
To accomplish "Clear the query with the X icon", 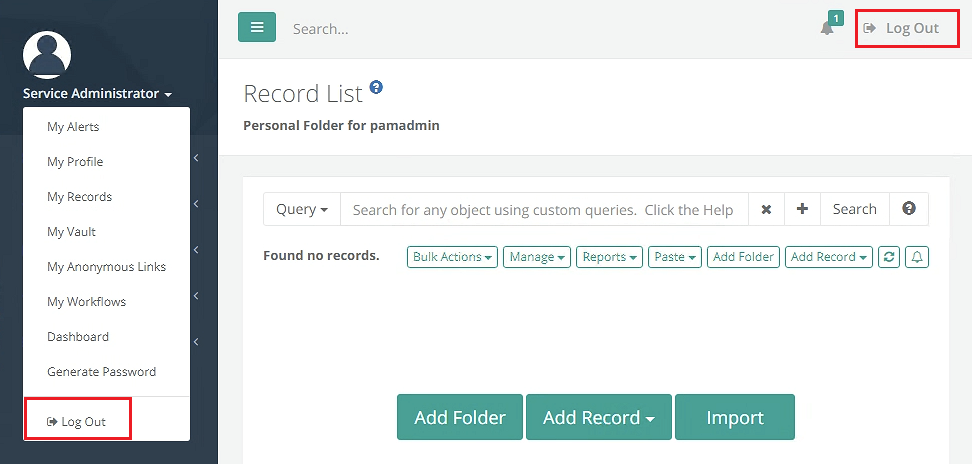I will (766, 210).
